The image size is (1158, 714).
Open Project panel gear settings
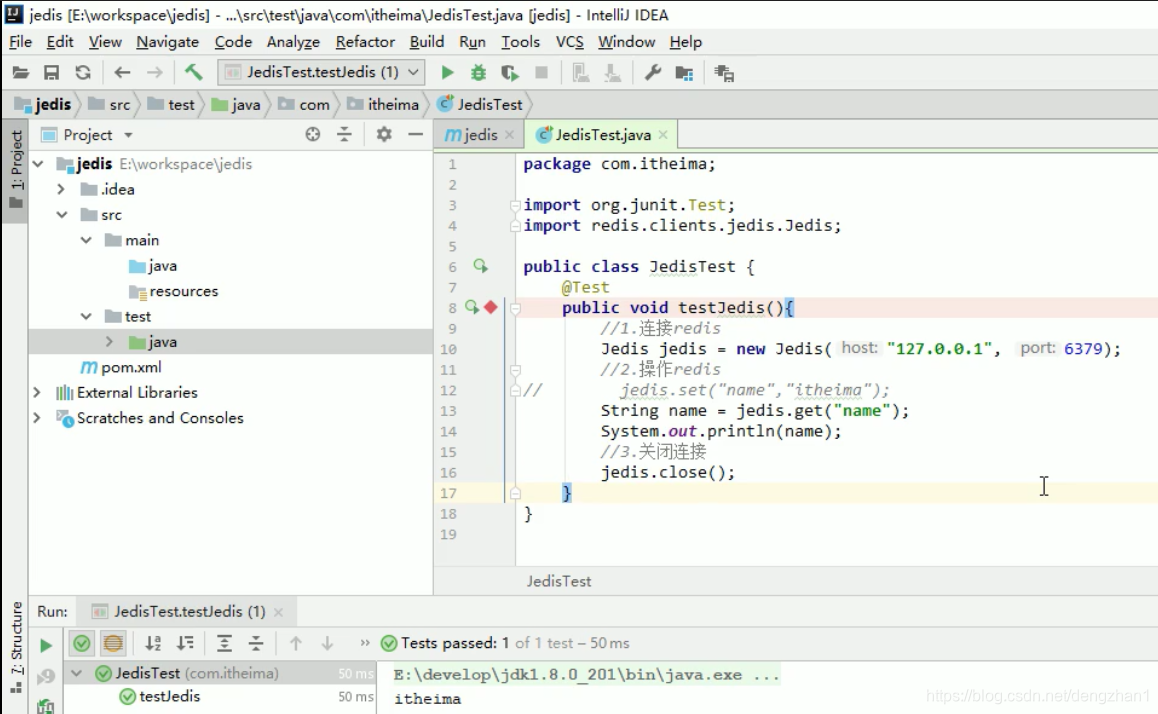[384, 134]
